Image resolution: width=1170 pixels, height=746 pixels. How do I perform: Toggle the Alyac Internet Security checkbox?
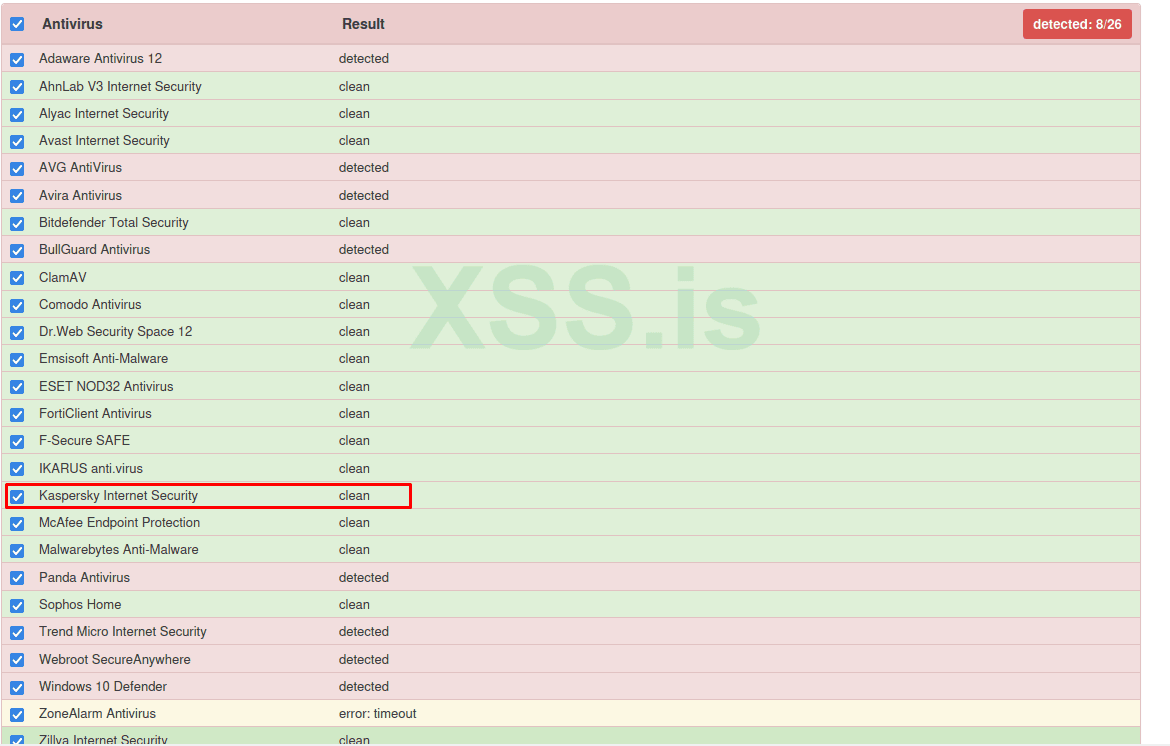(17, 114)
